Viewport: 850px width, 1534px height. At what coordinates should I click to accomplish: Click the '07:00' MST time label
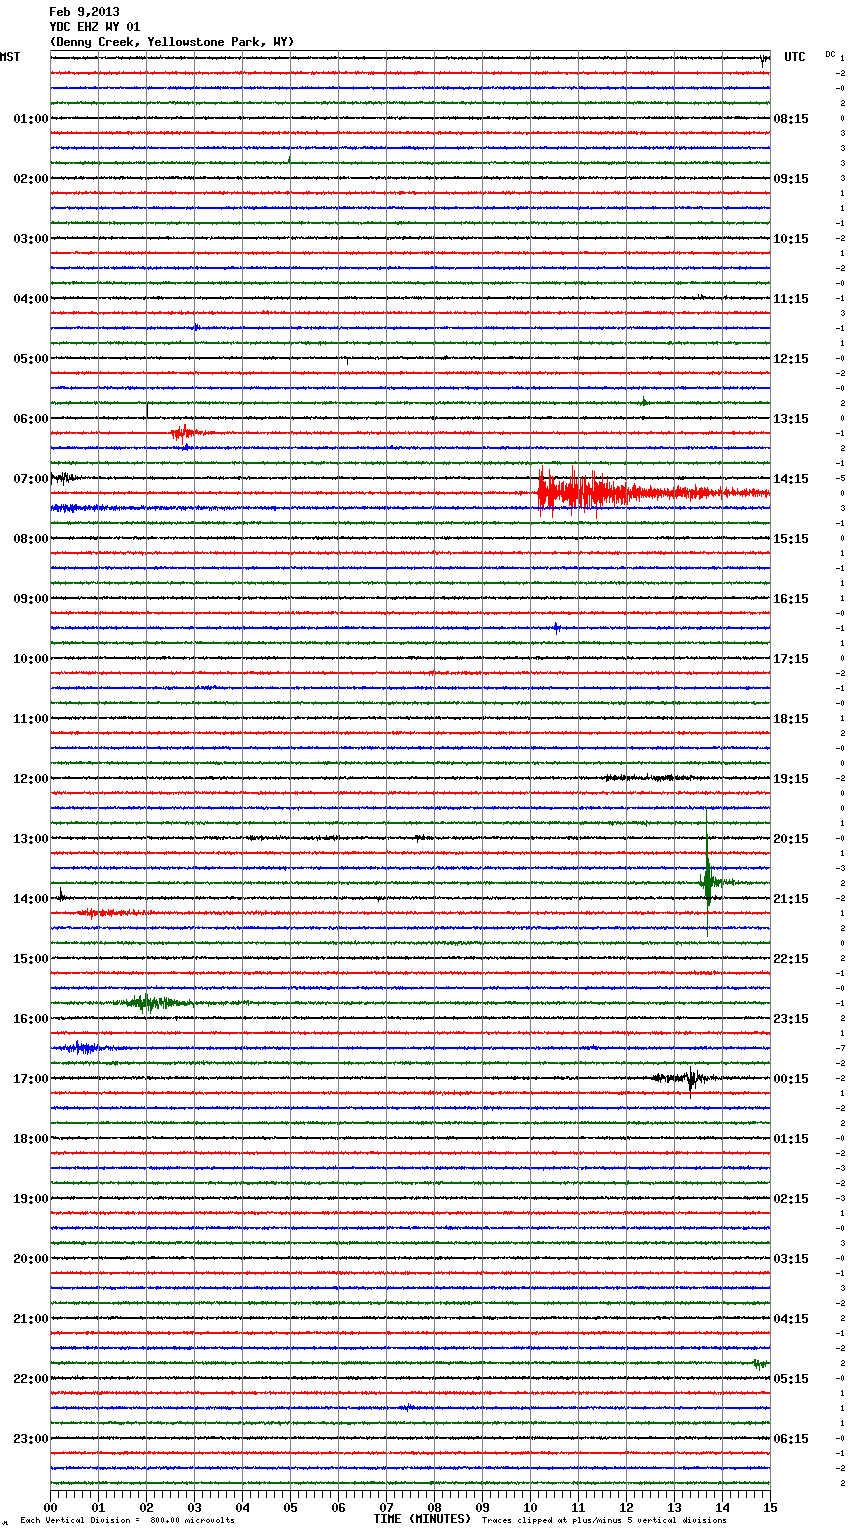(x=31, y=479)
